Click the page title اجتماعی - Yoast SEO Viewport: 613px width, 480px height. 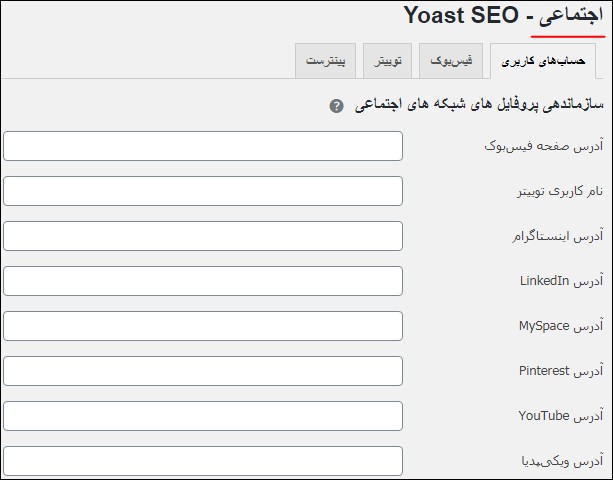click(x=504, y=16)
